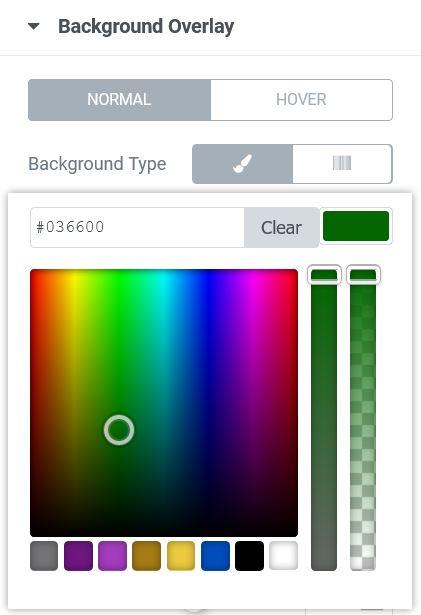Pick the gray preset swatch

[x=44, y=556]
